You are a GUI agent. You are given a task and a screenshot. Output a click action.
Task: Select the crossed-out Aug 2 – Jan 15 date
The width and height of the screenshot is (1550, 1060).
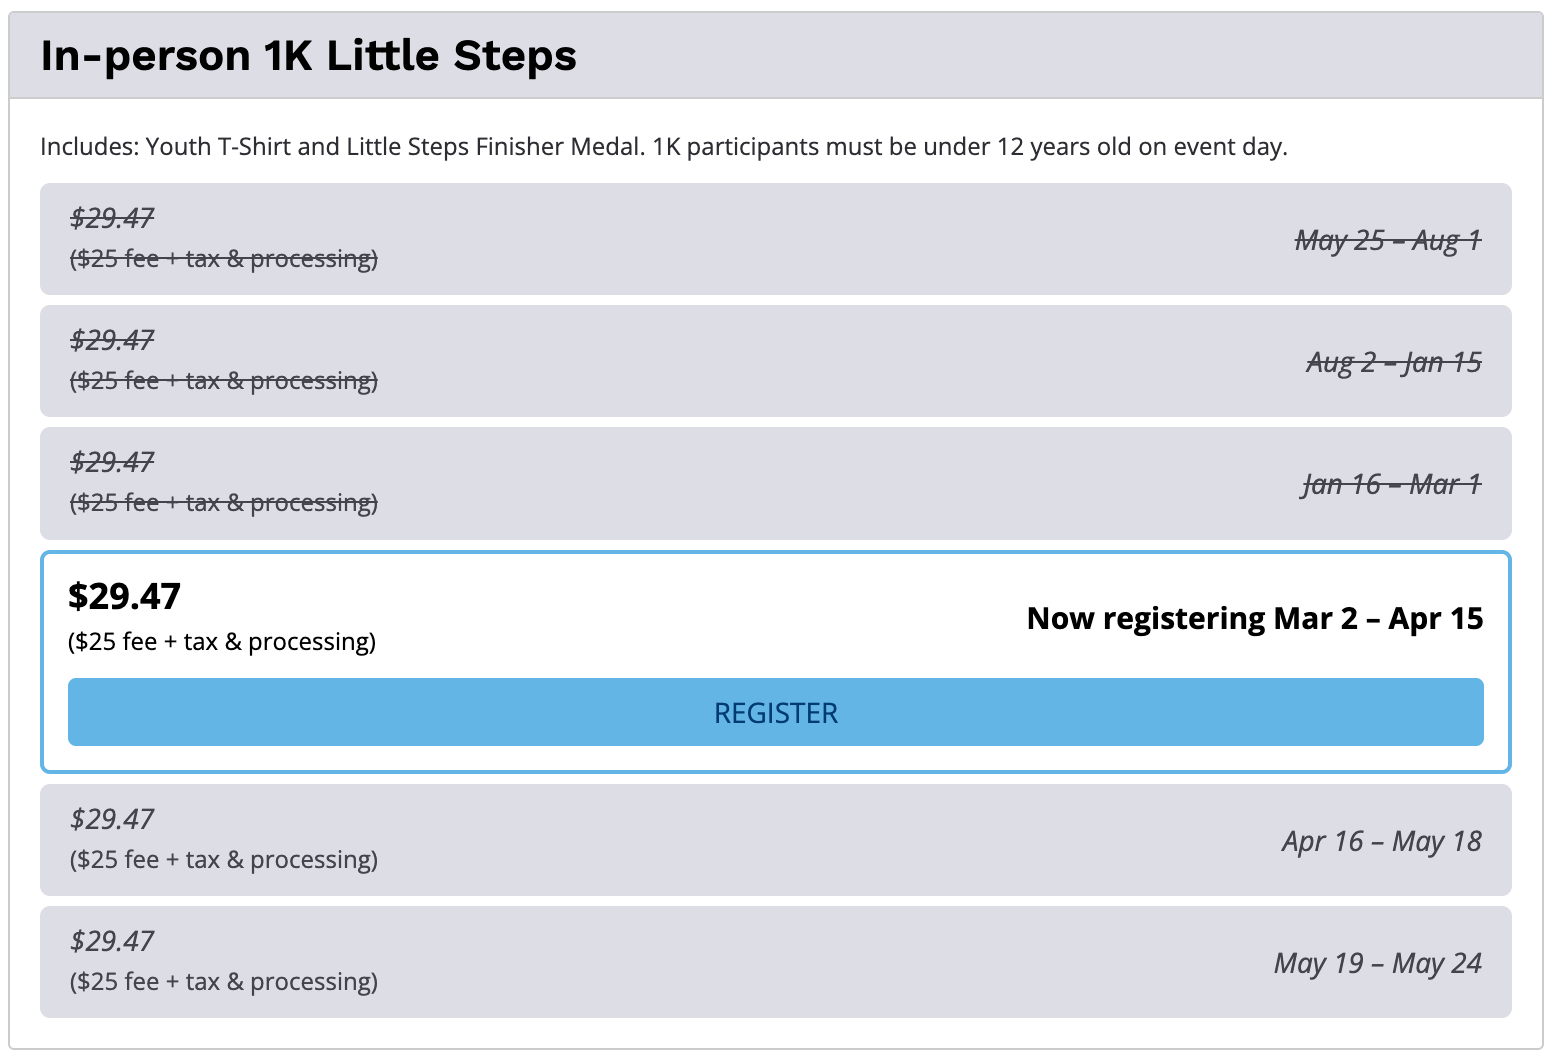pos(1393,362)
